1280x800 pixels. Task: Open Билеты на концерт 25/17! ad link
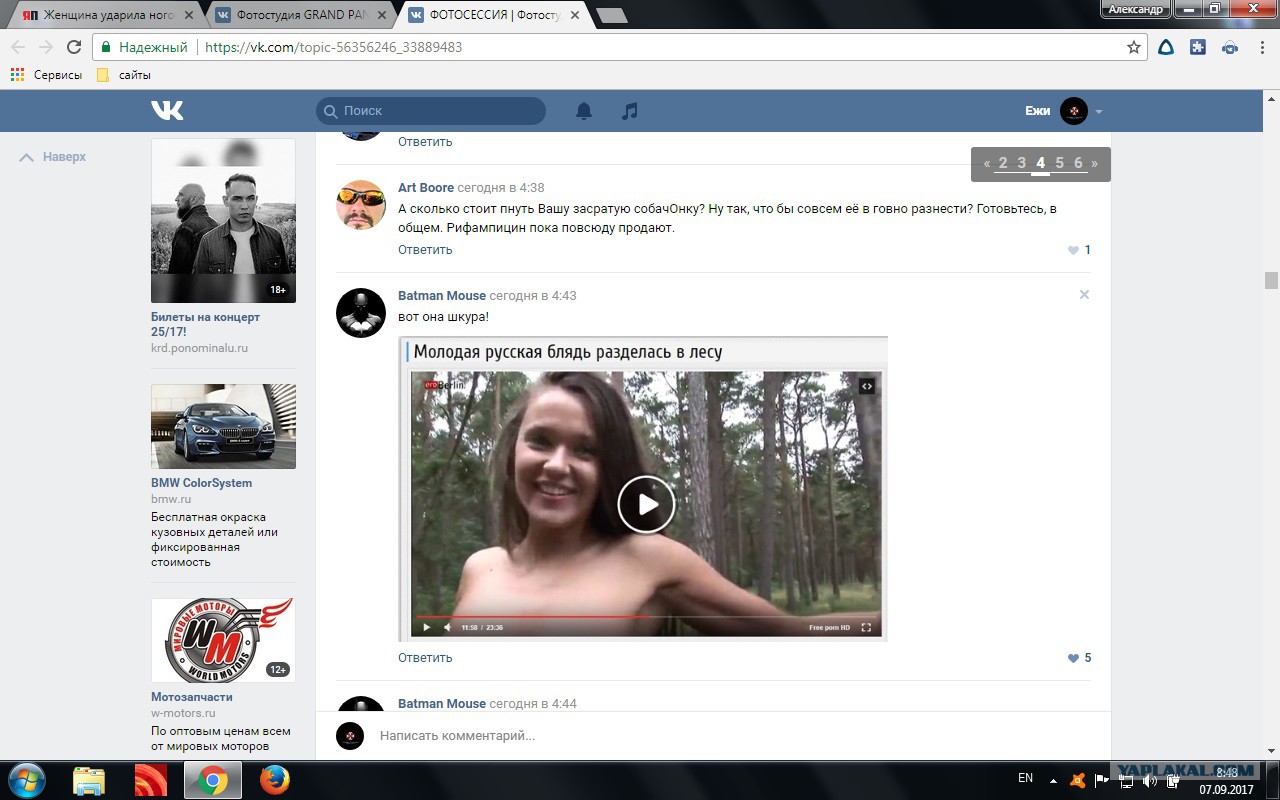[x=205, y=324]
